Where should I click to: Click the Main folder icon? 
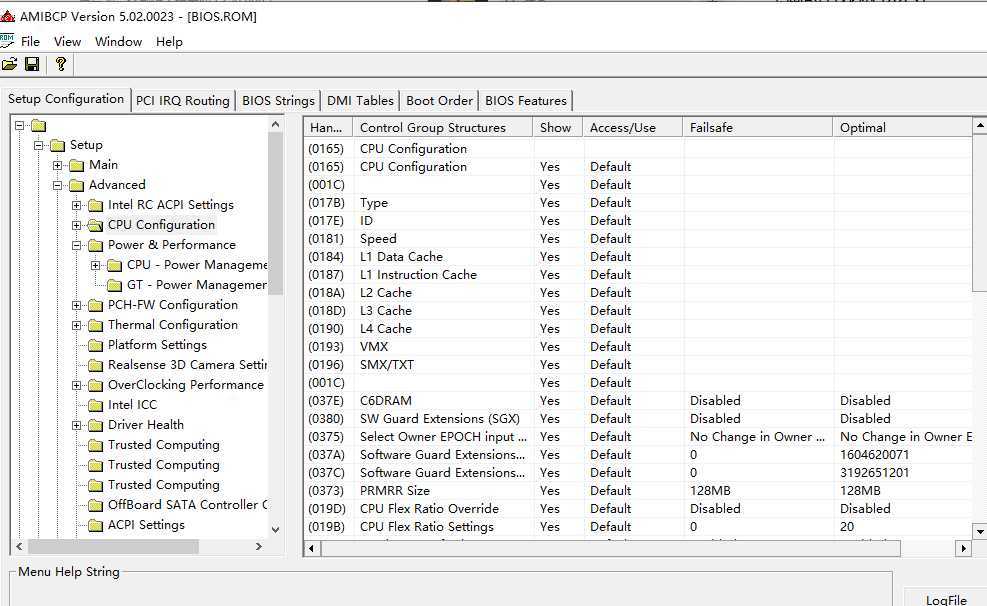pyautogui.click(x=77, y=166)
